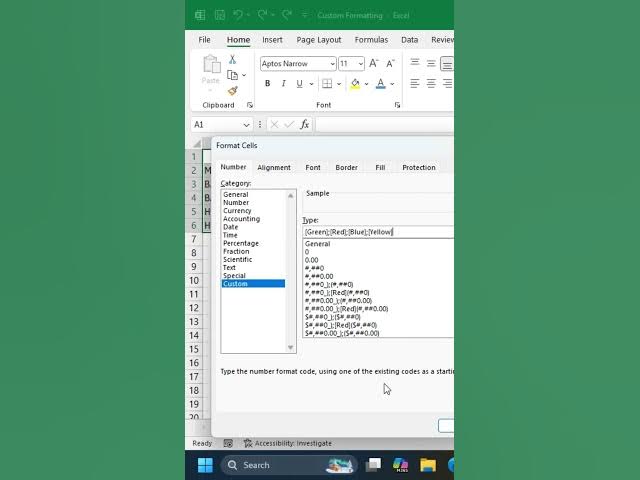This screenshot has height=480, width=640.
Task: Open Fill Color dropdown arrow
Action: (367, 84)
